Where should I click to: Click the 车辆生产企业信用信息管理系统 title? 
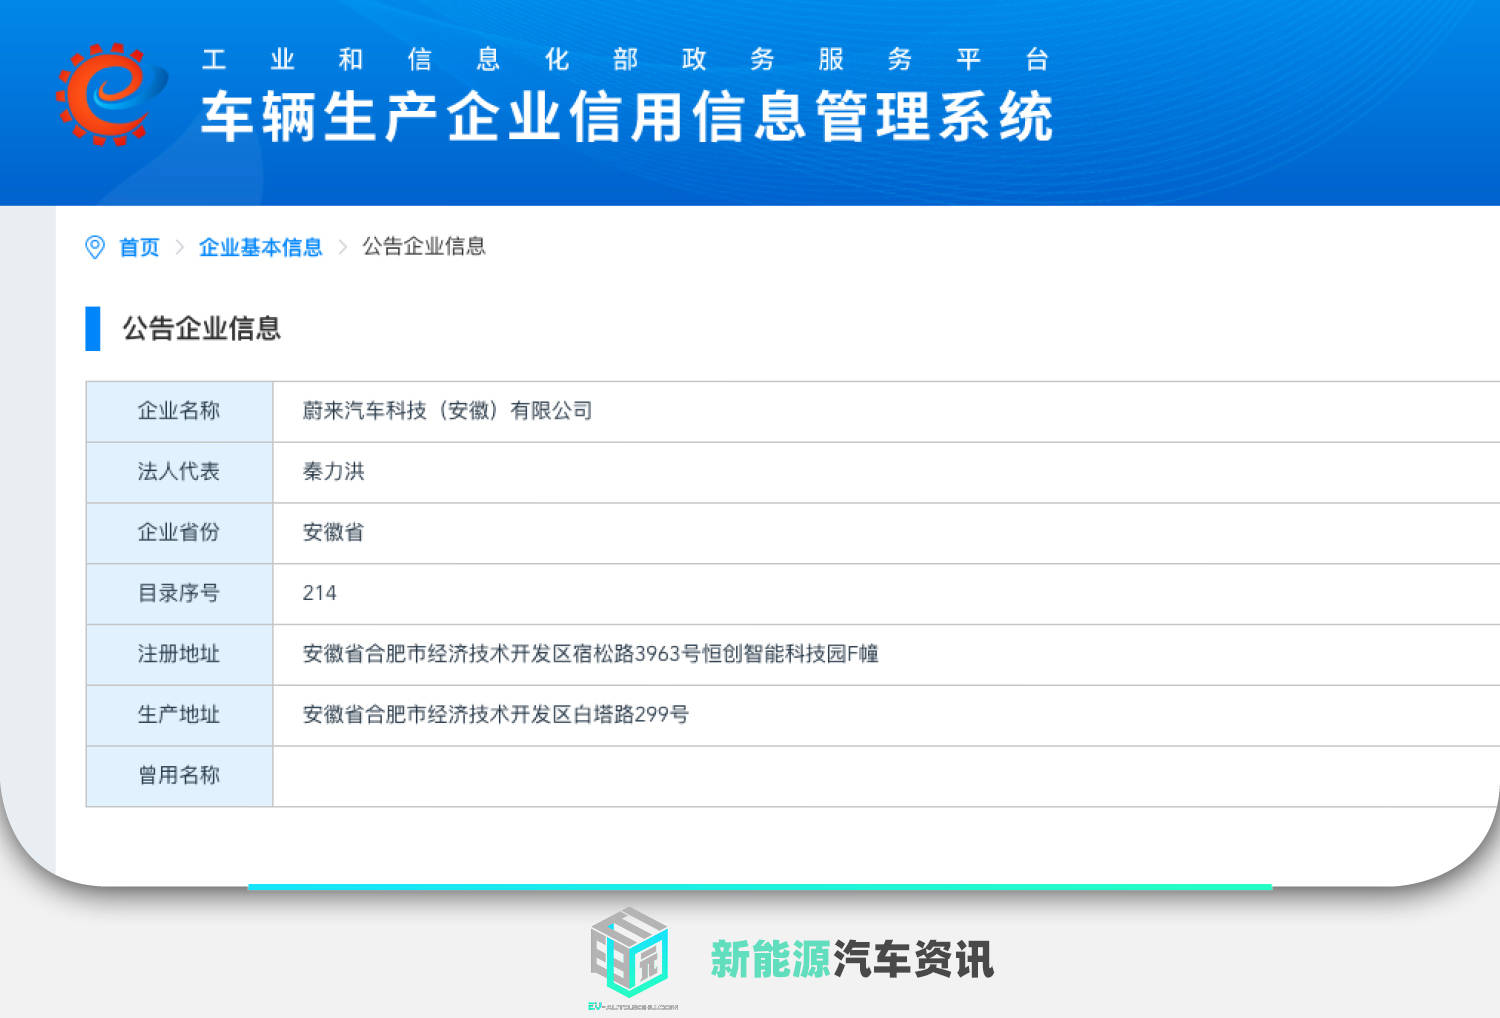click(x=628, y=116)
